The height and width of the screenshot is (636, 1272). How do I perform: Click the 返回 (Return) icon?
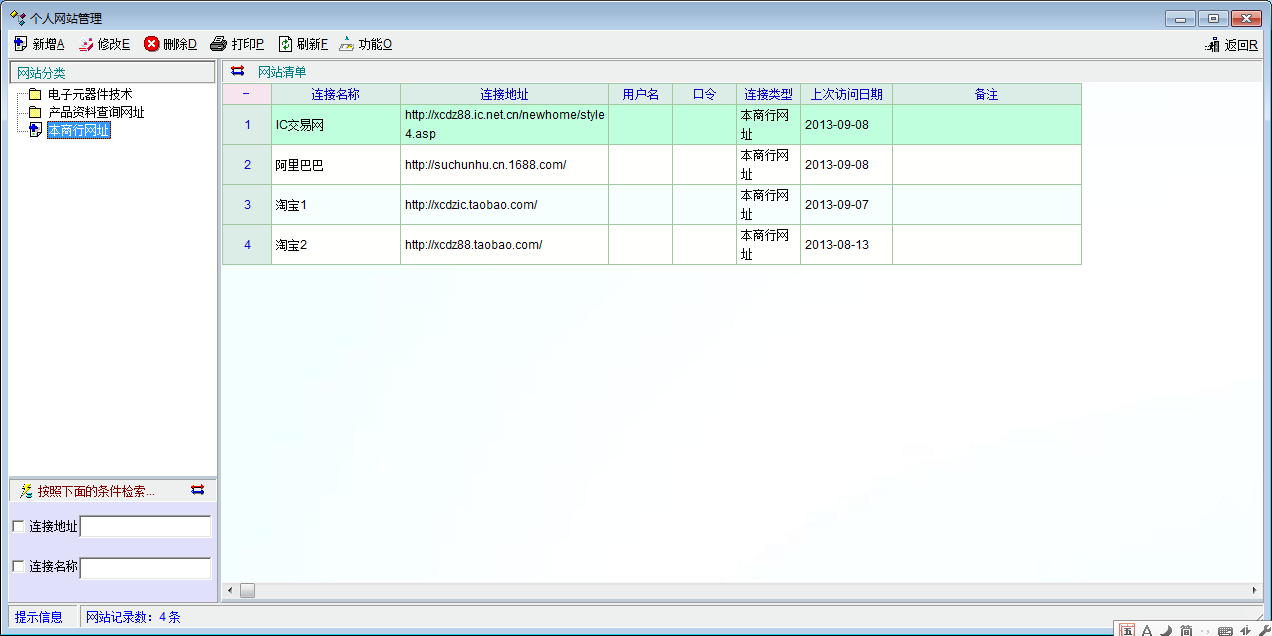pos(1214,45)
